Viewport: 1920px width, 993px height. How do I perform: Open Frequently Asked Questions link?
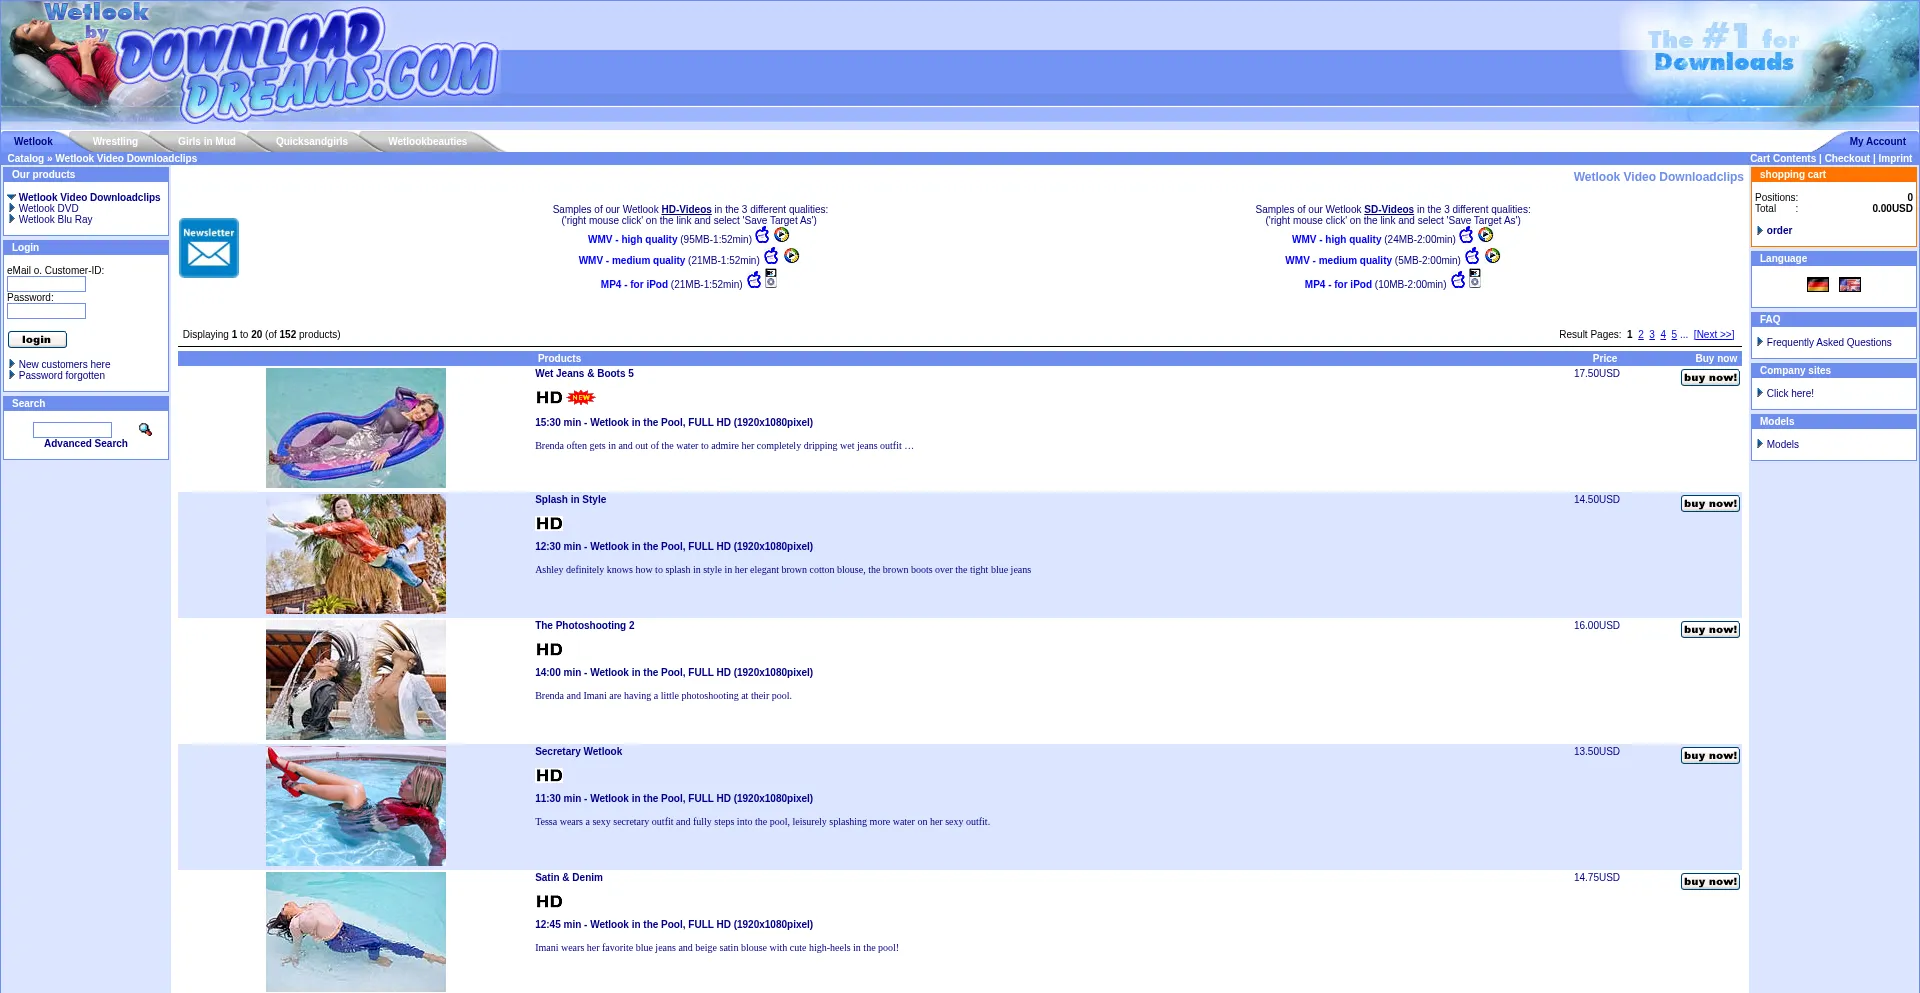1829,343
